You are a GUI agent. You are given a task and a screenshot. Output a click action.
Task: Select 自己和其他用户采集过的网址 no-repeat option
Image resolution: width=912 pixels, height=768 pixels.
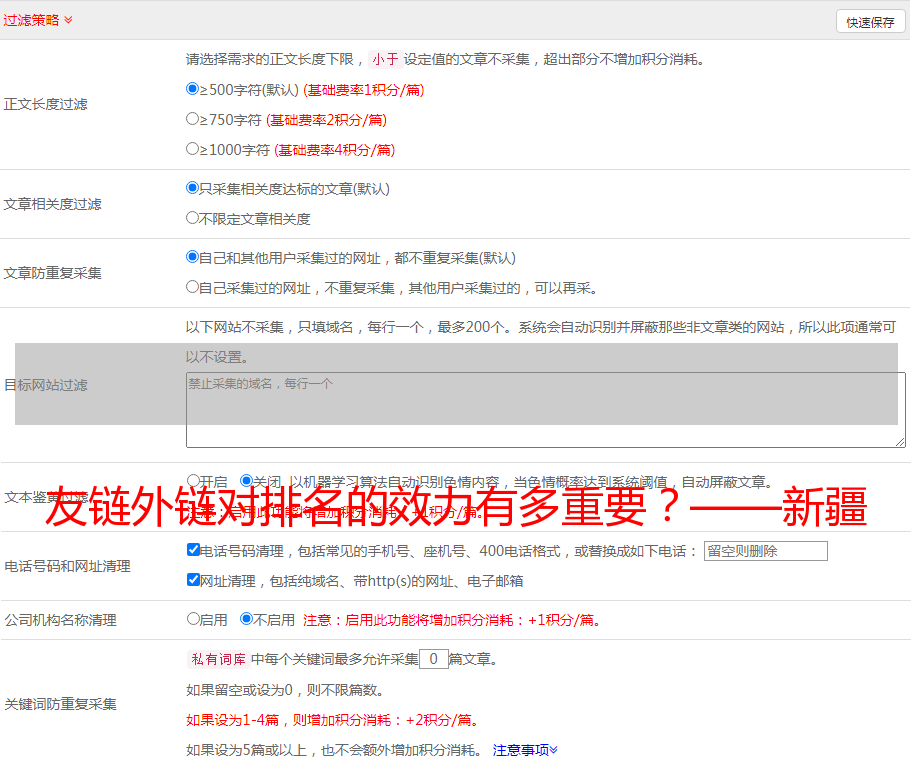pyautogui.click(x=193, y=257)
